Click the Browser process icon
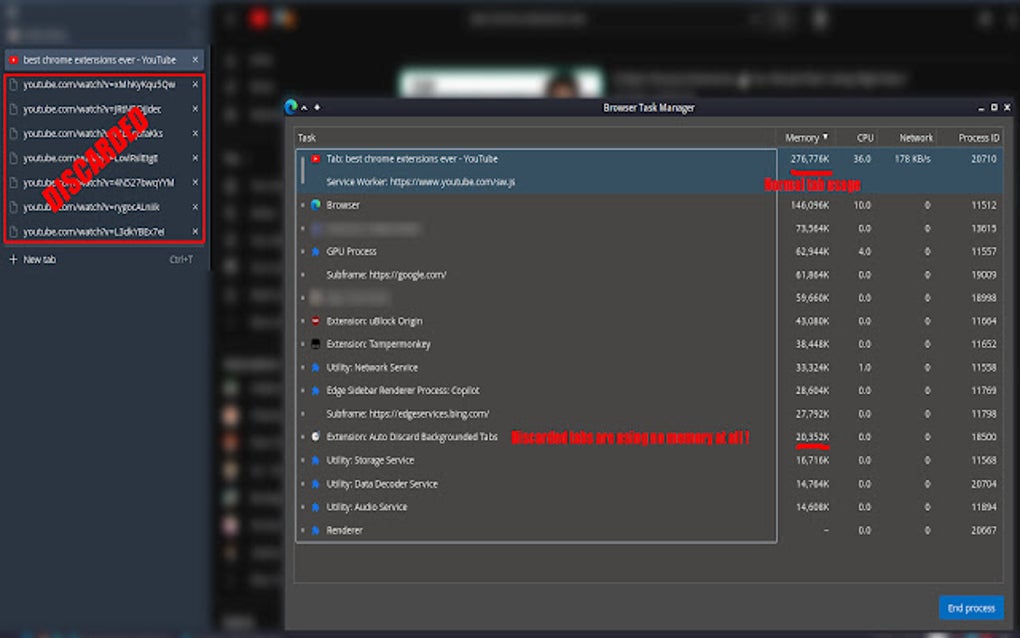 pos(317,204)
